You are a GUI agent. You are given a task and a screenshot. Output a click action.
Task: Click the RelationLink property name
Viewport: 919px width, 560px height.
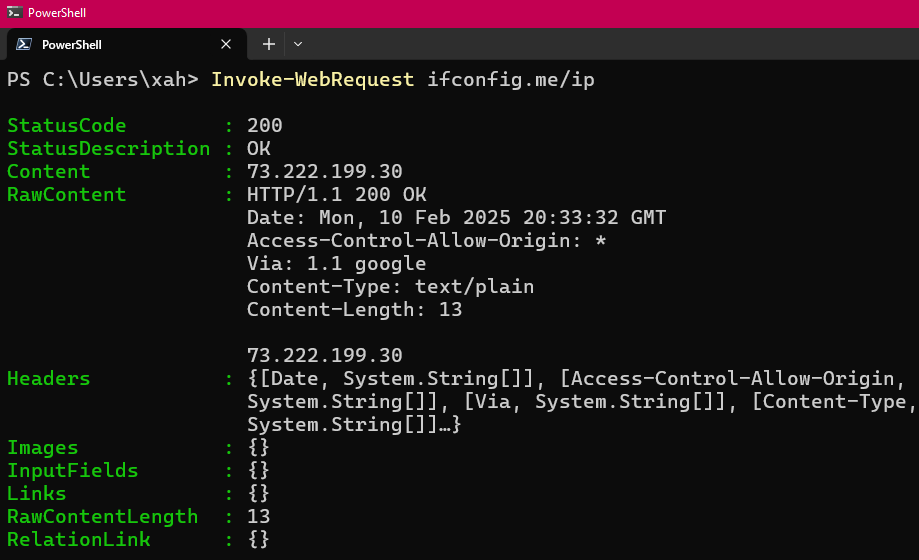(79, 540)
